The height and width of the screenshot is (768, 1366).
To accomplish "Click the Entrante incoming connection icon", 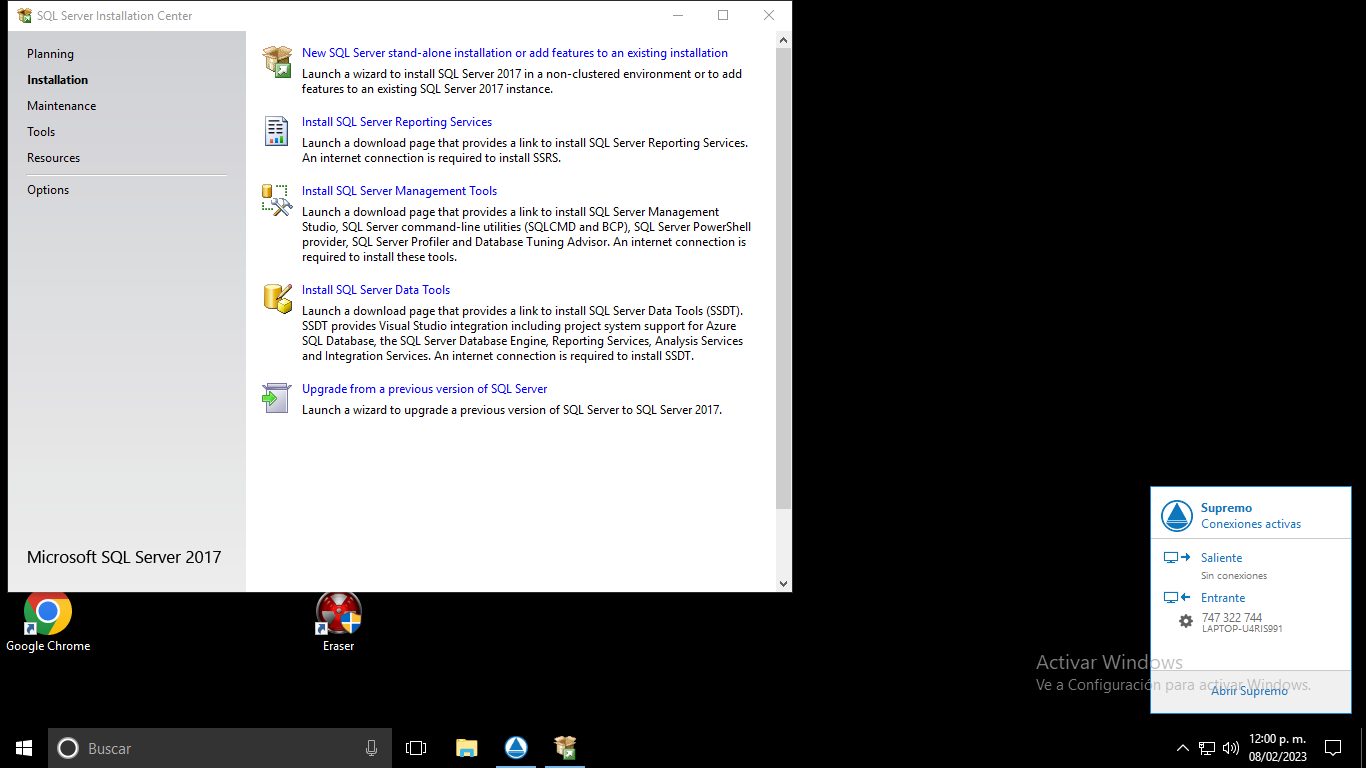I will [1177, 598].
